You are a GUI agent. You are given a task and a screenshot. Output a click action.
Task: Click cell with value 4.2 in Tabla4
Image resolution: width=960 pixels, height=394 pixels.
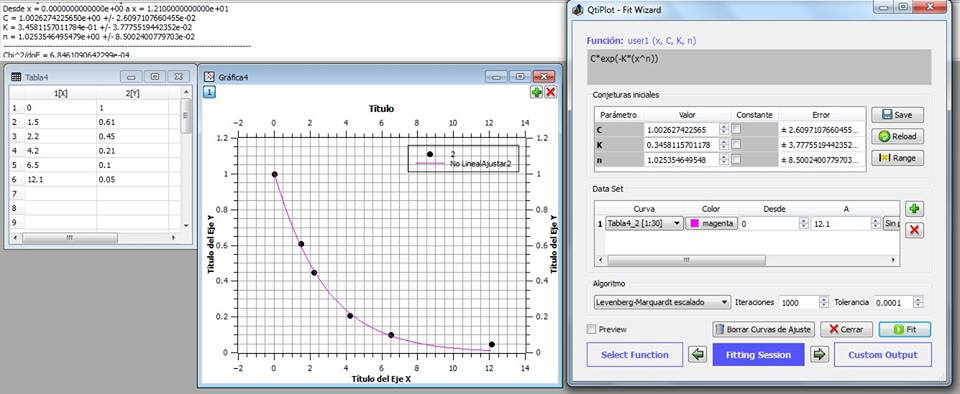tap(60, 151)
